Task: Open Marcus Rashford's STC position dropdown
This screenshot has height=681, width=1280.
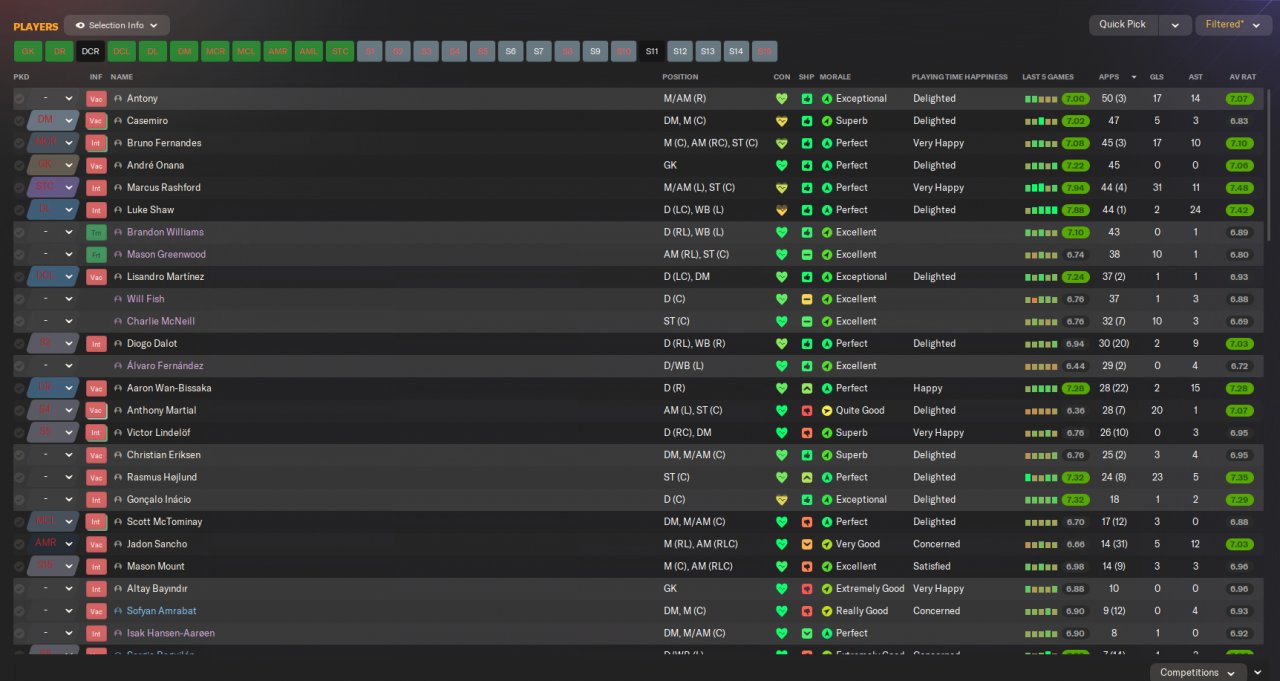Action: click(x=53, y=188)
